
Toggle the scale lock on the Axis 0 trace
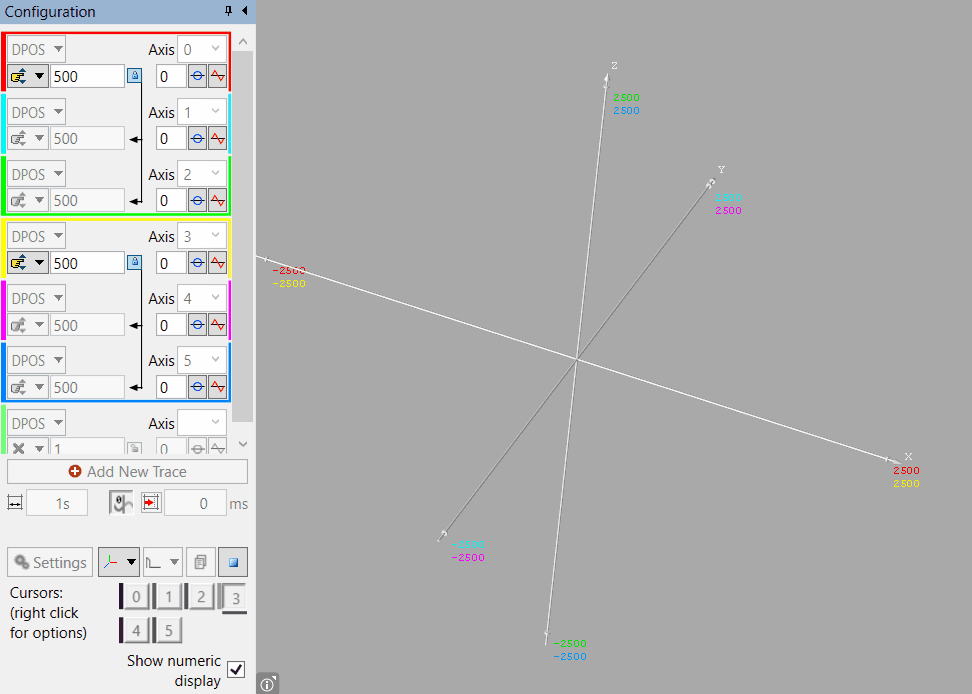point(135,76)
